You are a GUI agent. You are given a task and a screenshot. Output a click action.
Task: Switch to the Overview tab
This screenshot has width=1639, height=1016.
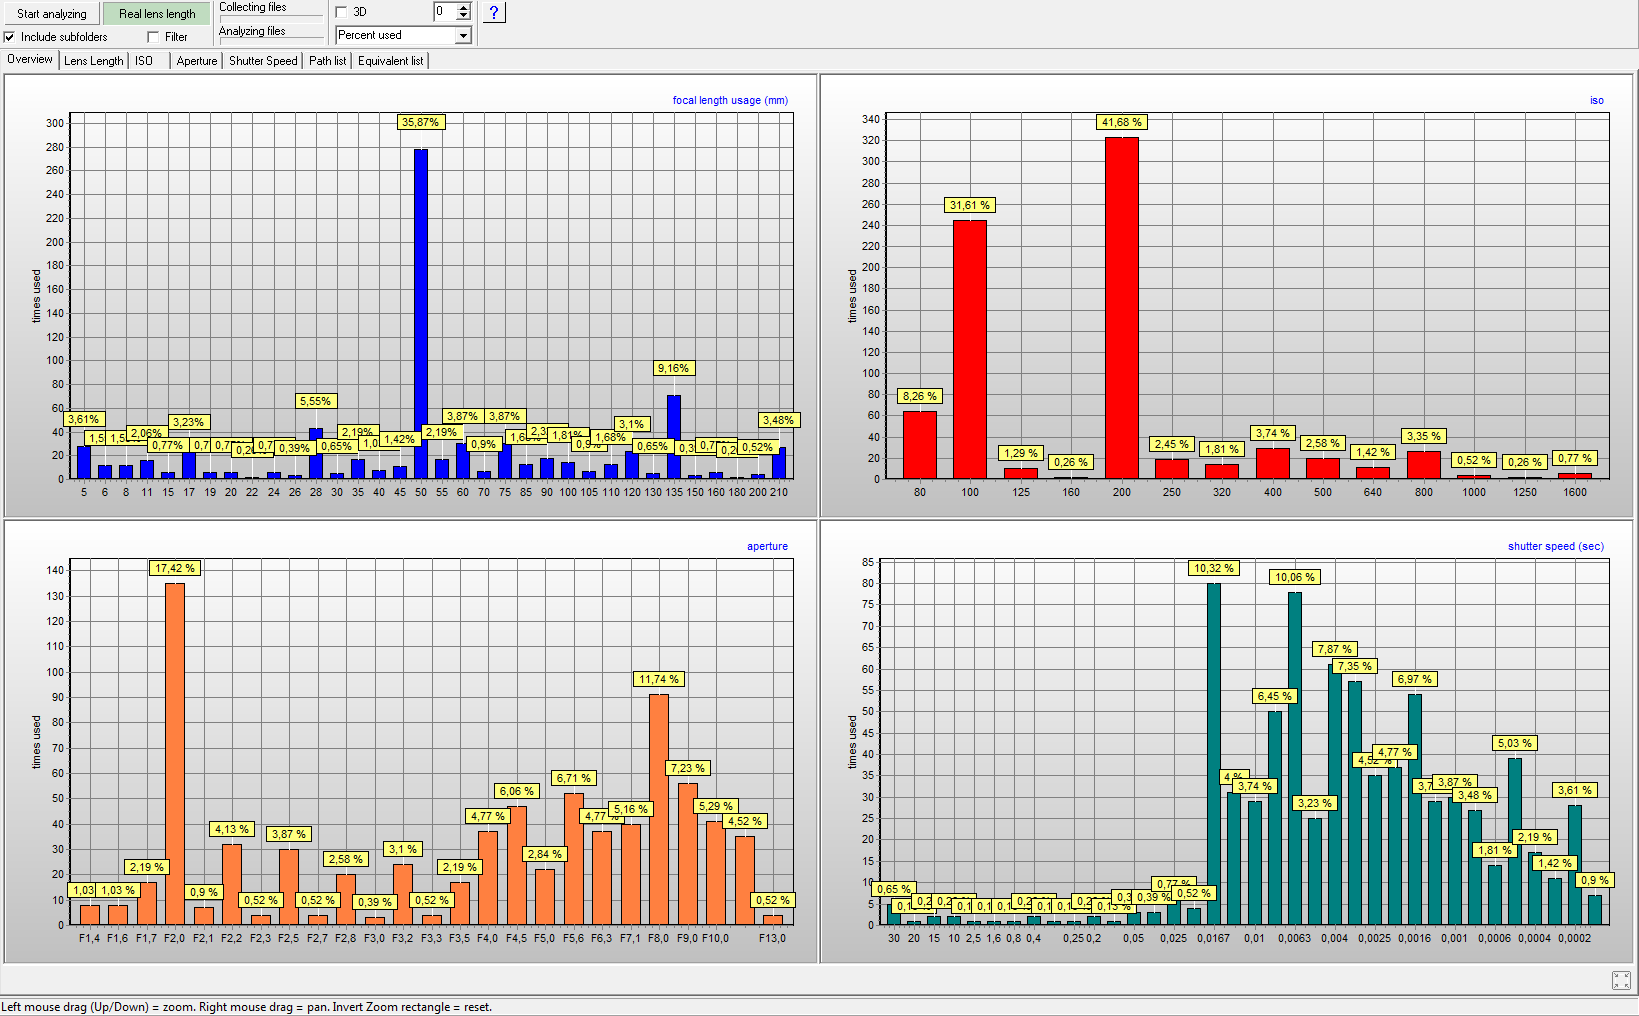[30, 59]
